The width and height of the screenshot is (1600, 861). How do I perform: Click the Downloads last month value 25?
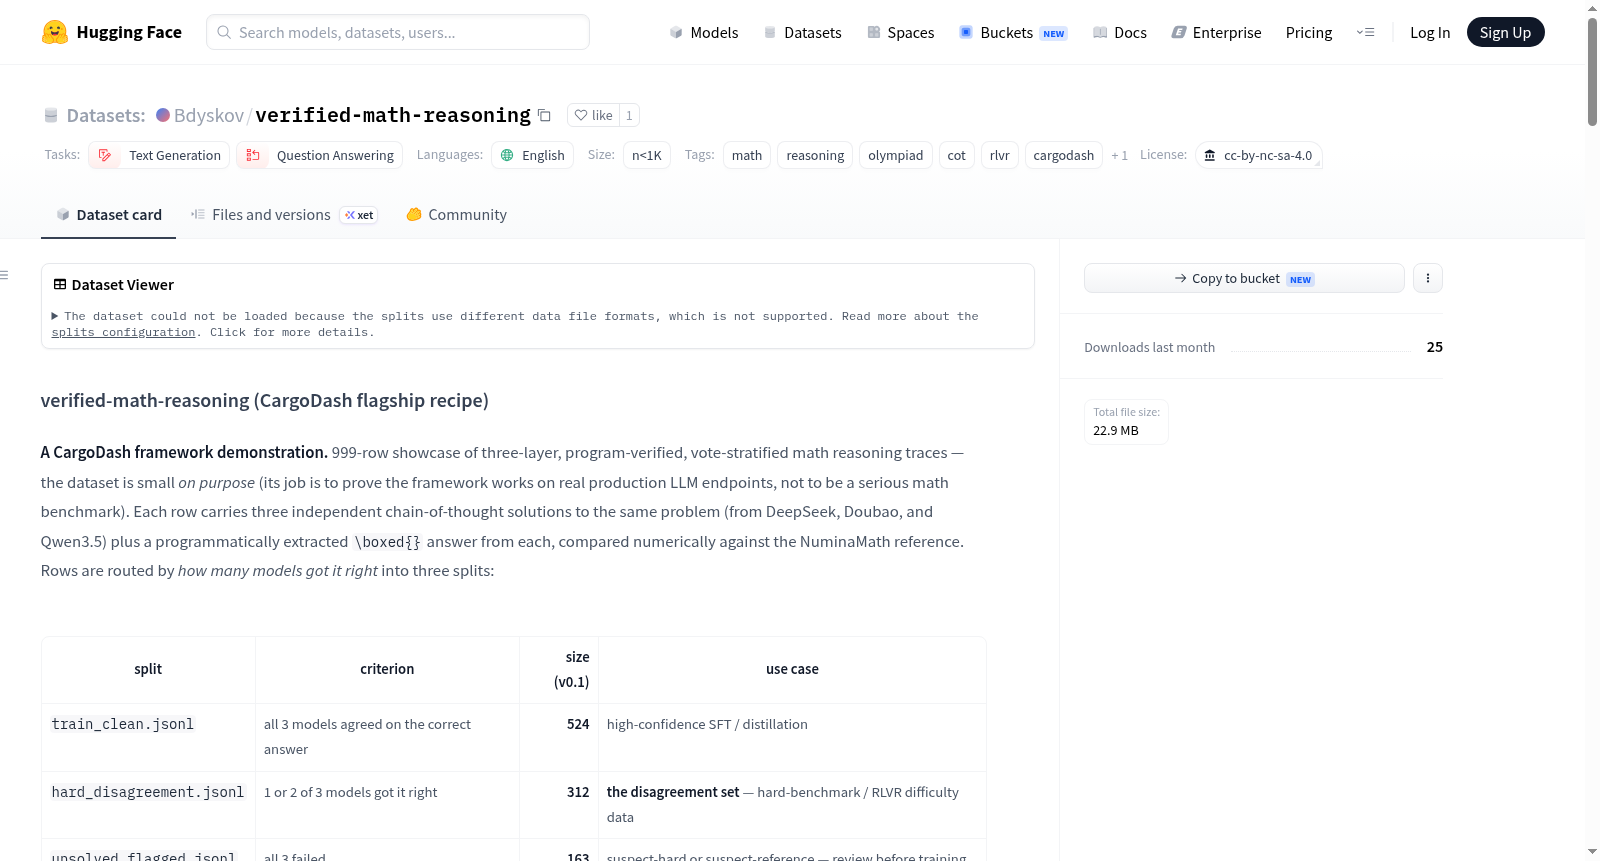1435,347
